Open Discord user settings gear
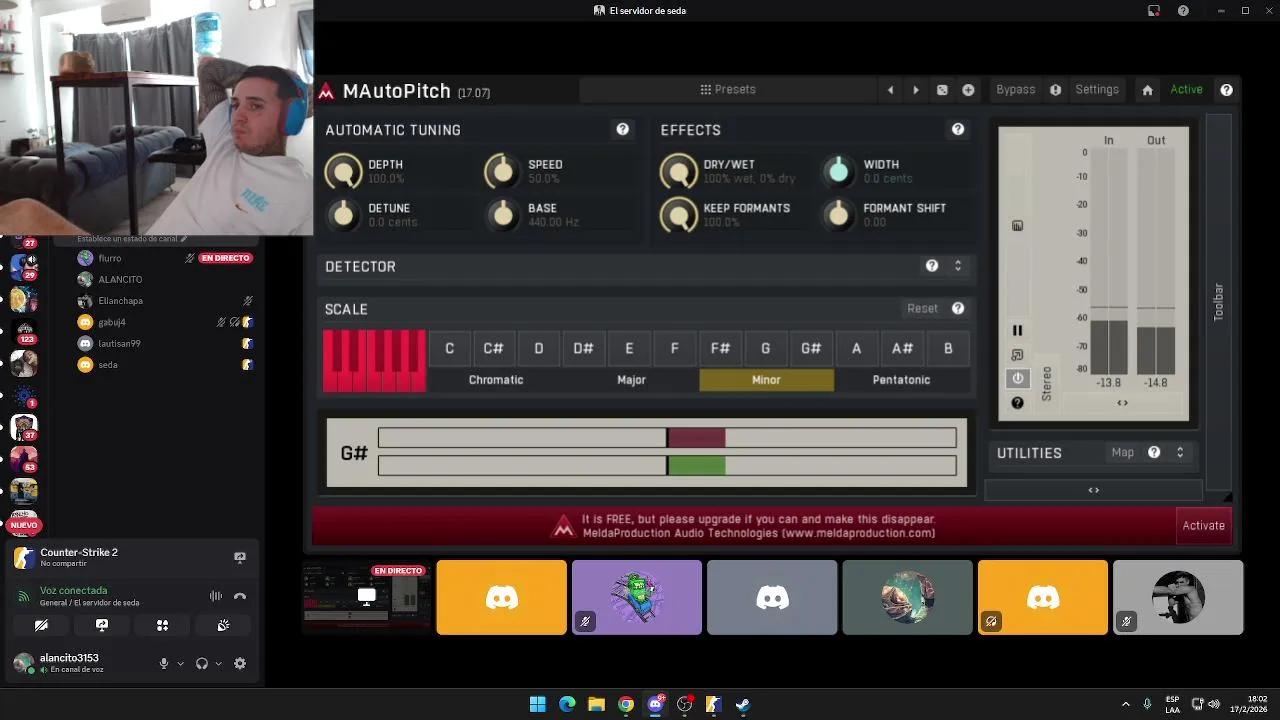The image size is (1280, 720). [x=240, y=663]
